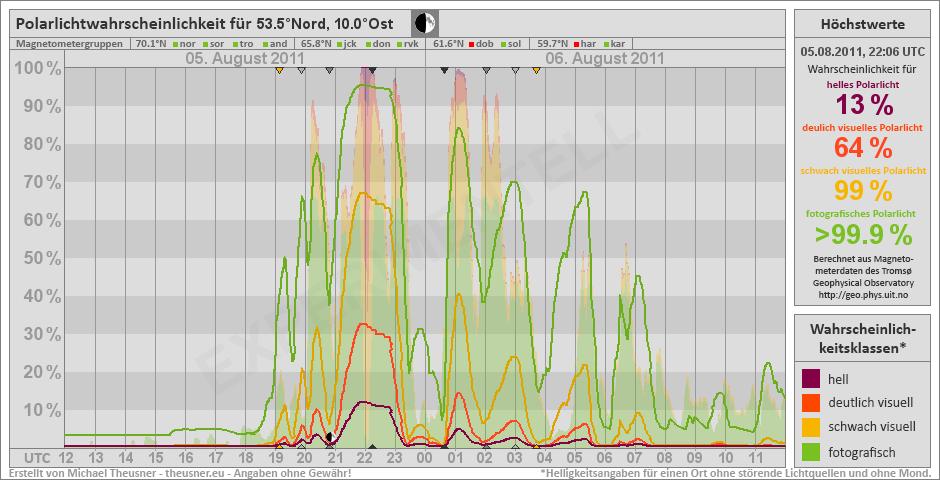Click the red square indicator for station dob
This screenshot has height=480, width=940.
pos(471,44)
